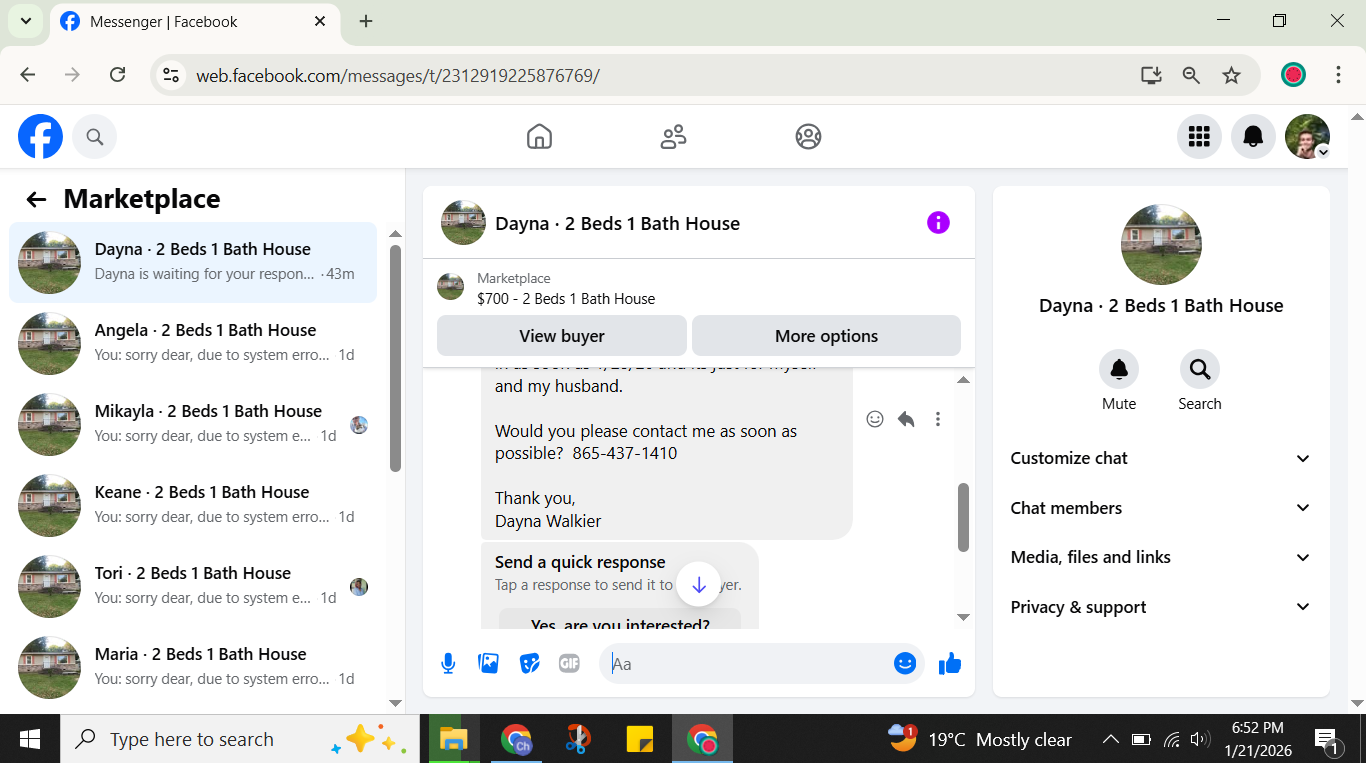Open the tab search dropdown arrow
This screenshot has width=1366, height=763.
pos(25,21)
